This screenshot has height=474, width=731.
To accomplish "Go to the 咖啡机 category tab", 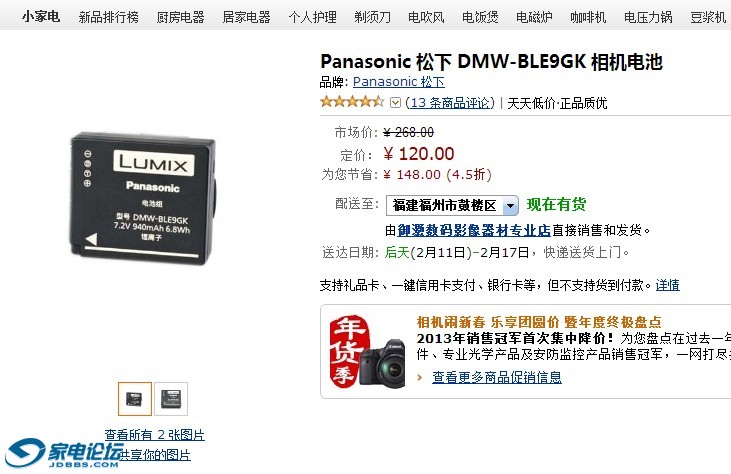I will 588,17.
